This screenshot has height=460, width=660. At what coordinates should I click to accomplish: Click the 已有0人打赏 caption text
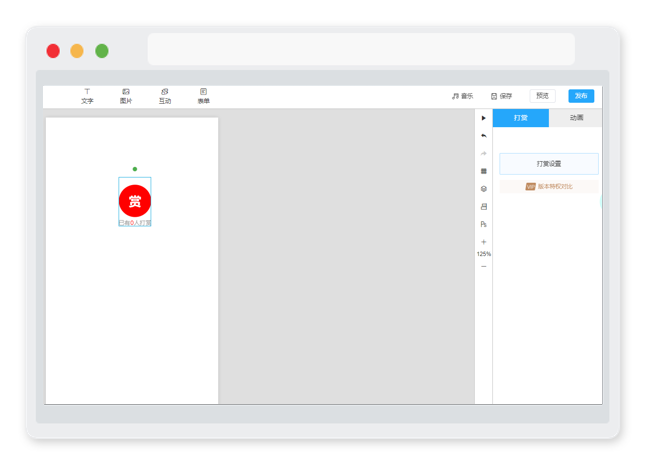point(135,223)
